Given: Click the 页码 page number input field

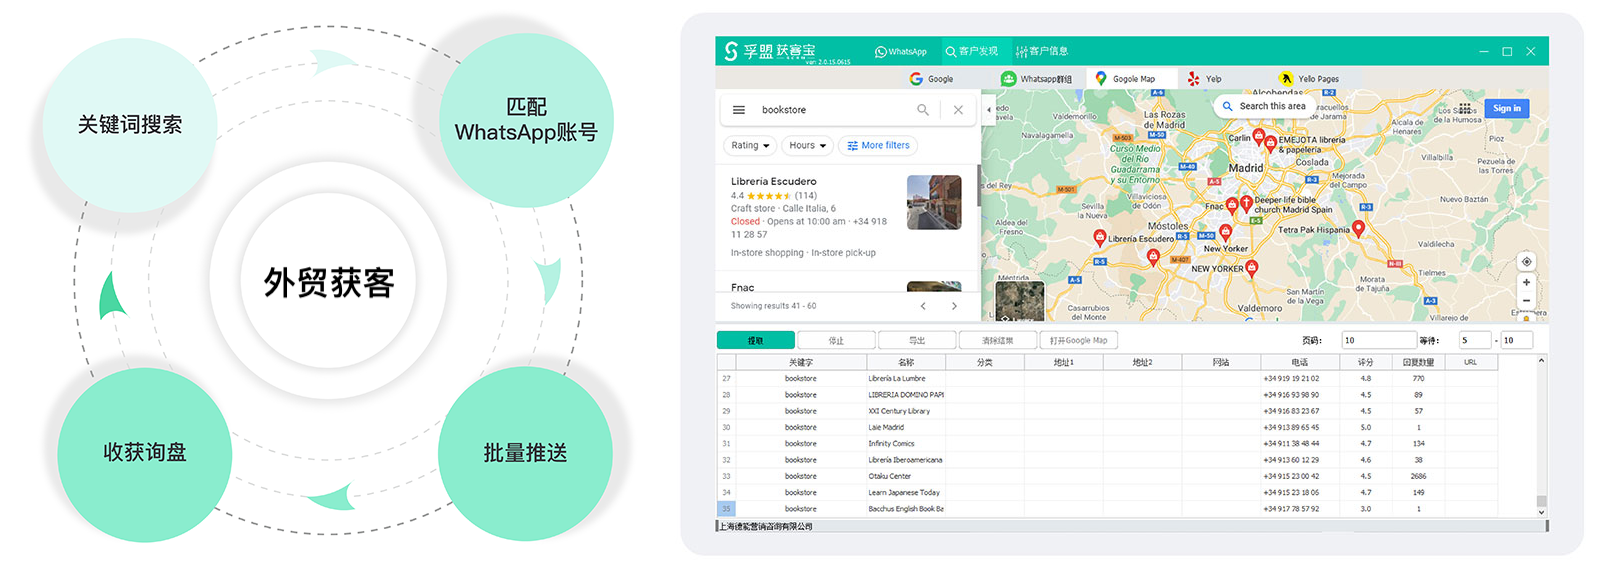Looking at the screenshot, I should pyautogui.click(x=1378, y=340).
